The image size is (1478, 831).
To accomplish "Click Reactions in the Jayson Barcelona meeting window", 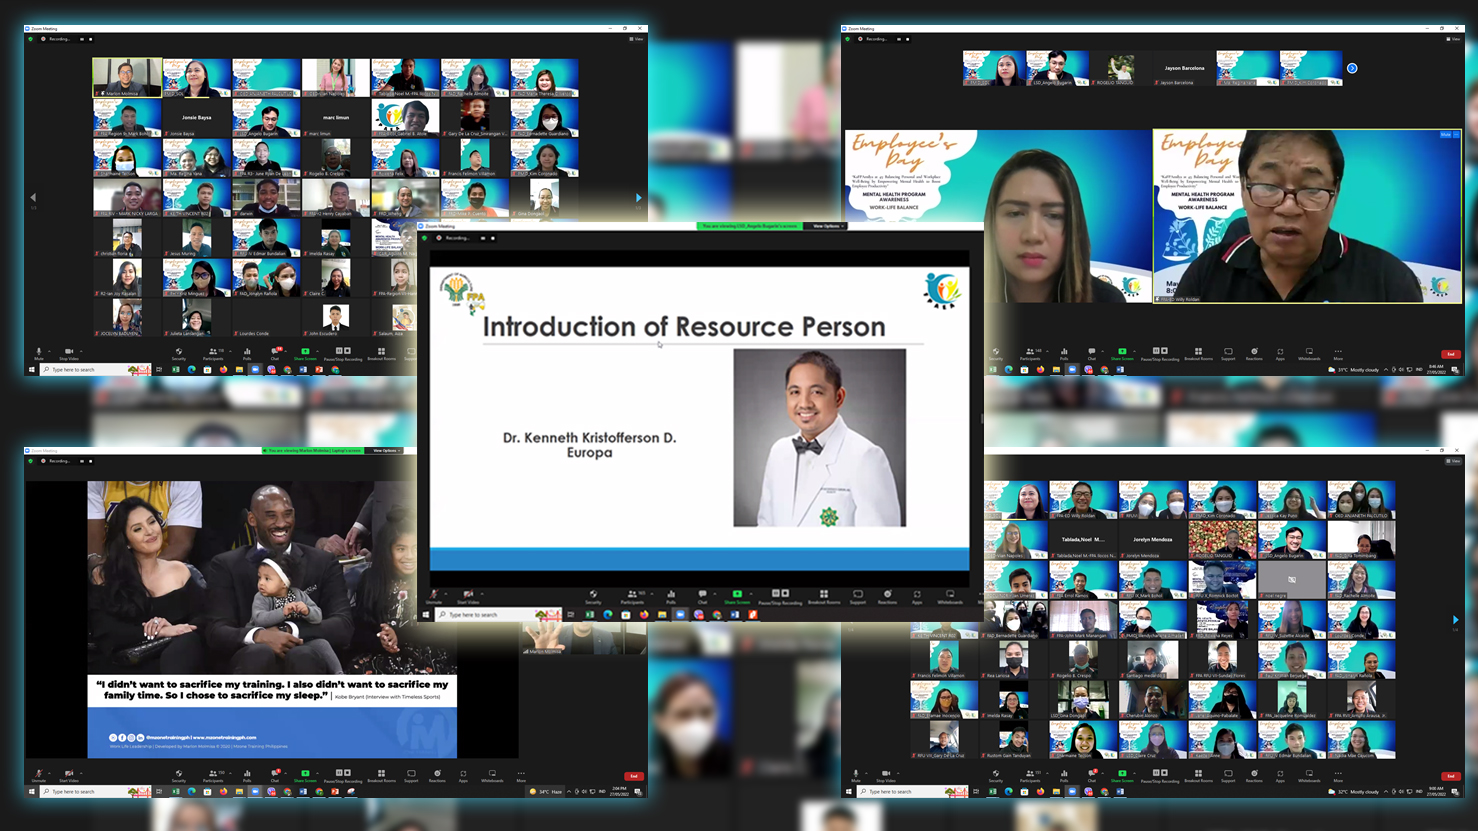I will point(1254,353).
